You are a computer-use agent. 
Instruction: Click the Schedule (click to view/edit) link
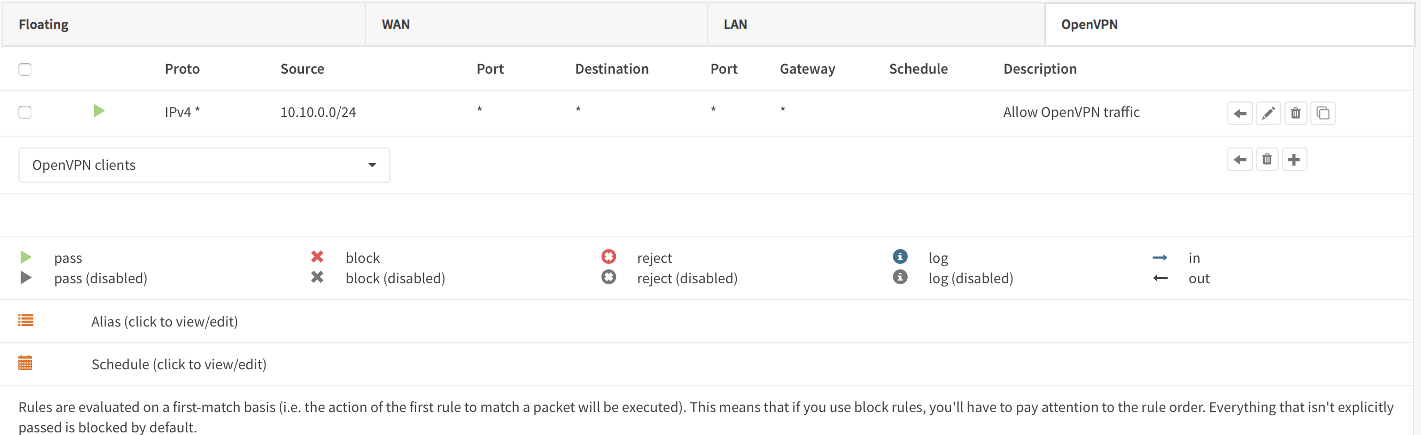[178, 364]
